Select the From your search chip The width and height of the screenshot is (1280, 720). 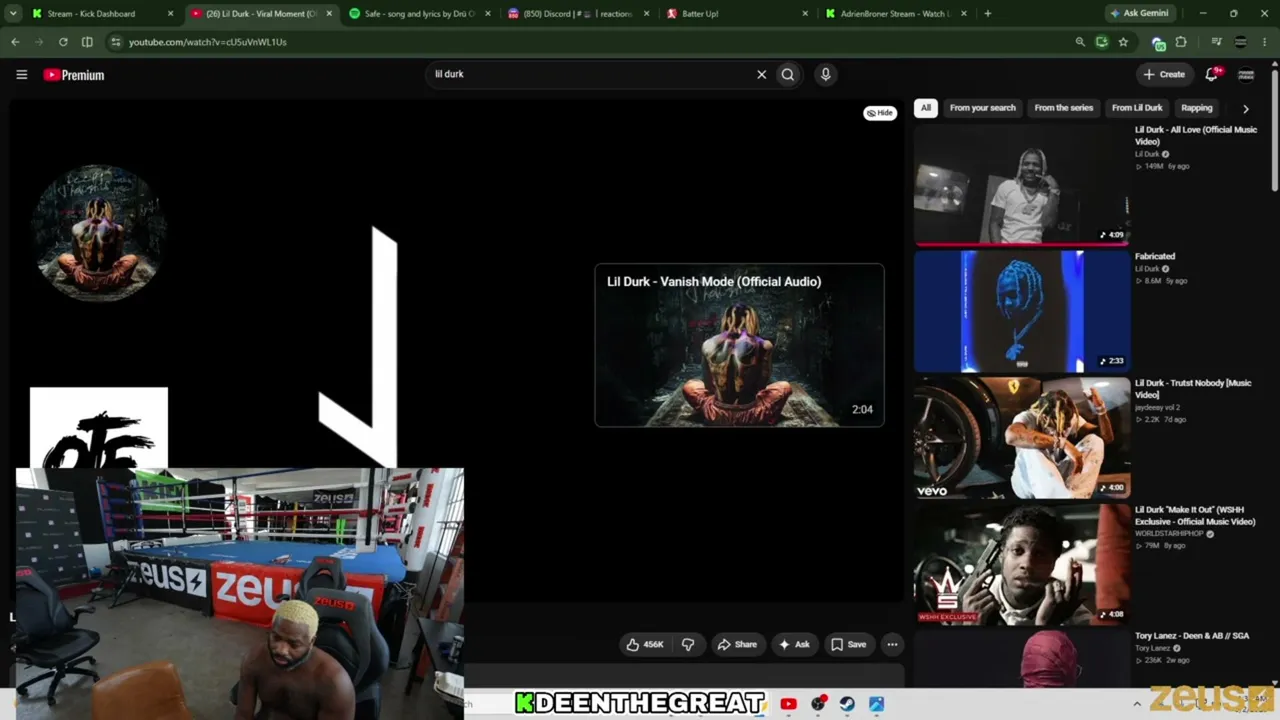[982, 108]
